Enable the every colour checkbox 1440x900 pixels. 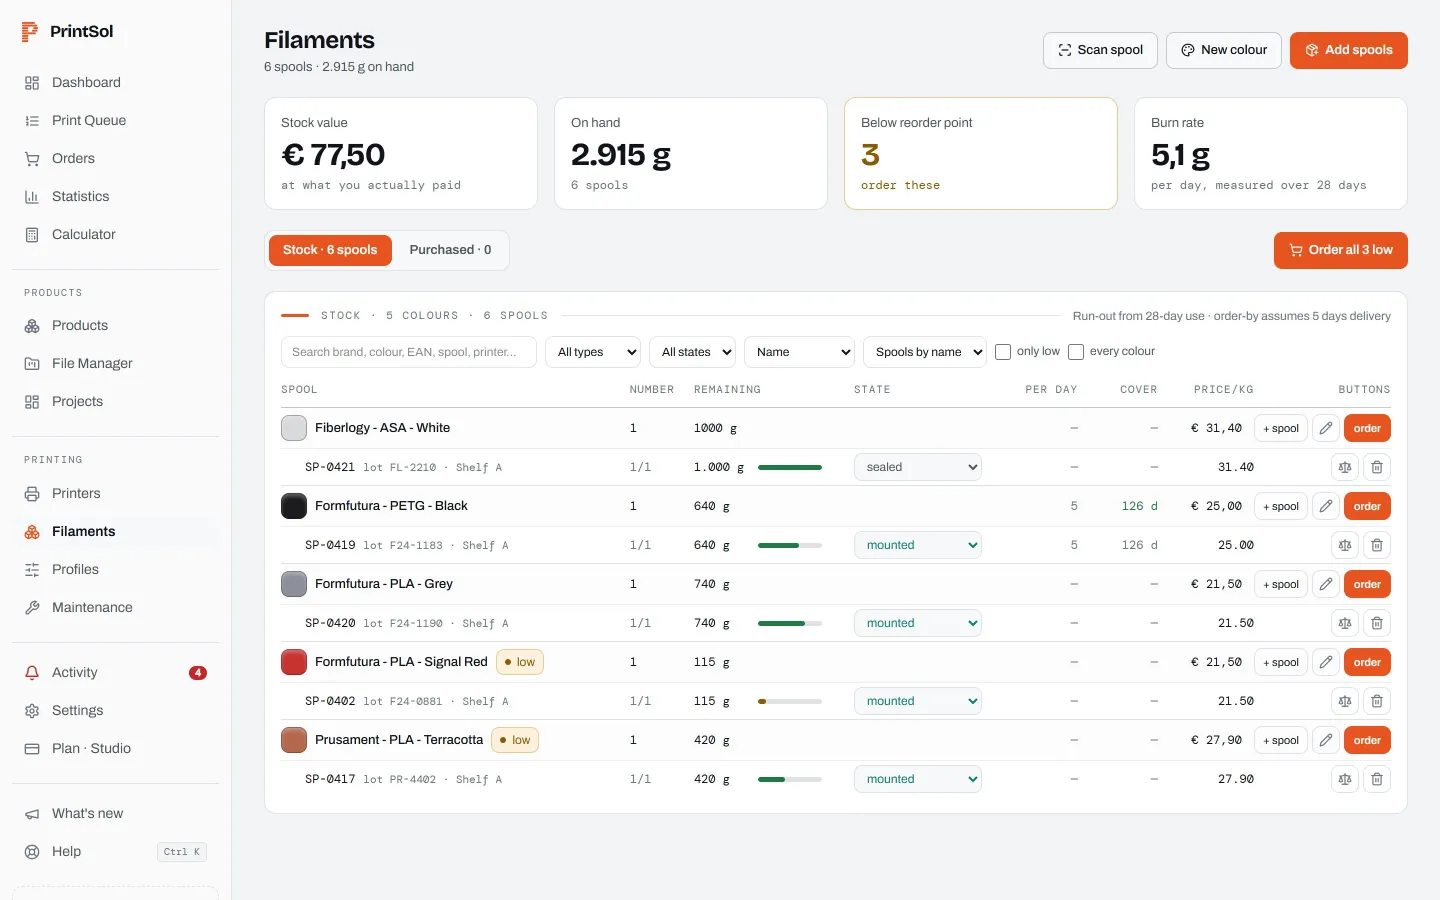1076,352
